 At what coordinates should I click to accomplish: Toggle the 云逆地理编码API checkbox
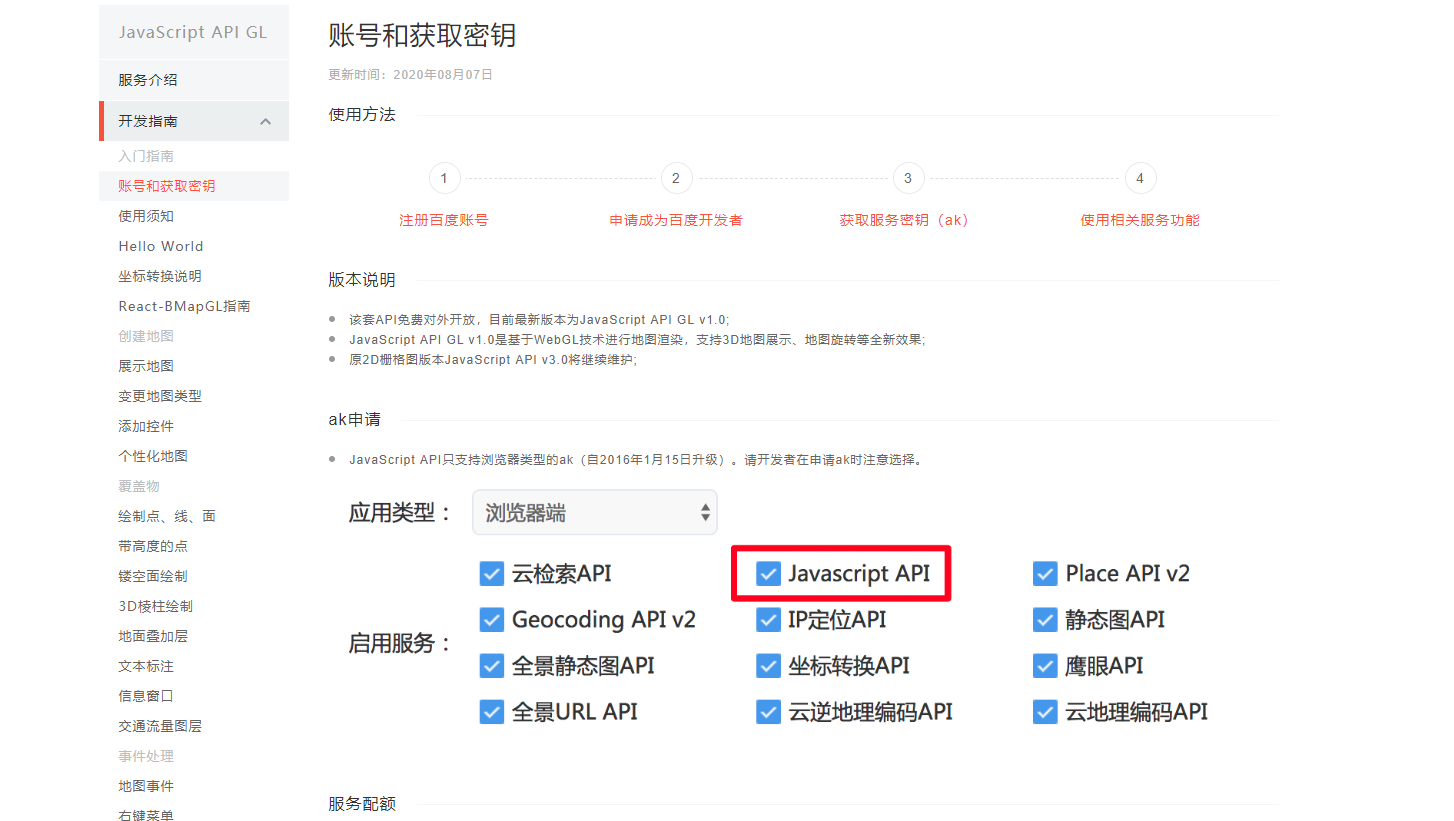[768, 712]
